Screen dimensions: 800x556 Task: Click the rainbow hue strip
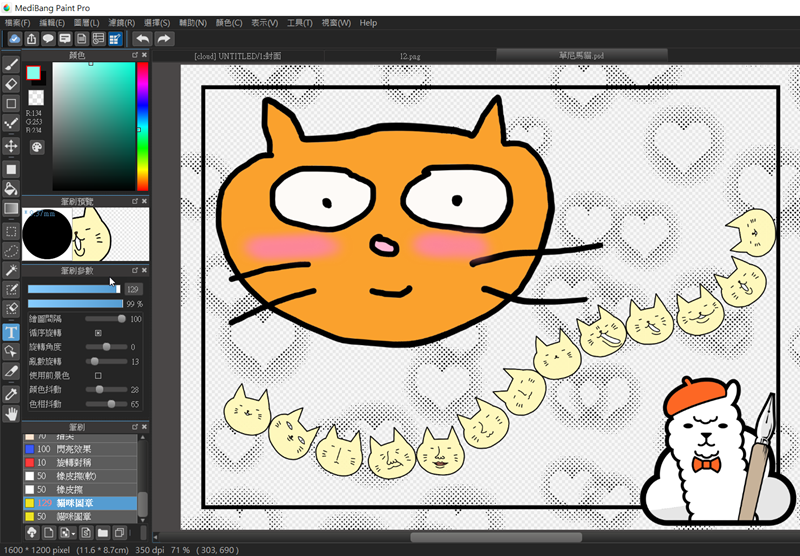tap(142, 125)
